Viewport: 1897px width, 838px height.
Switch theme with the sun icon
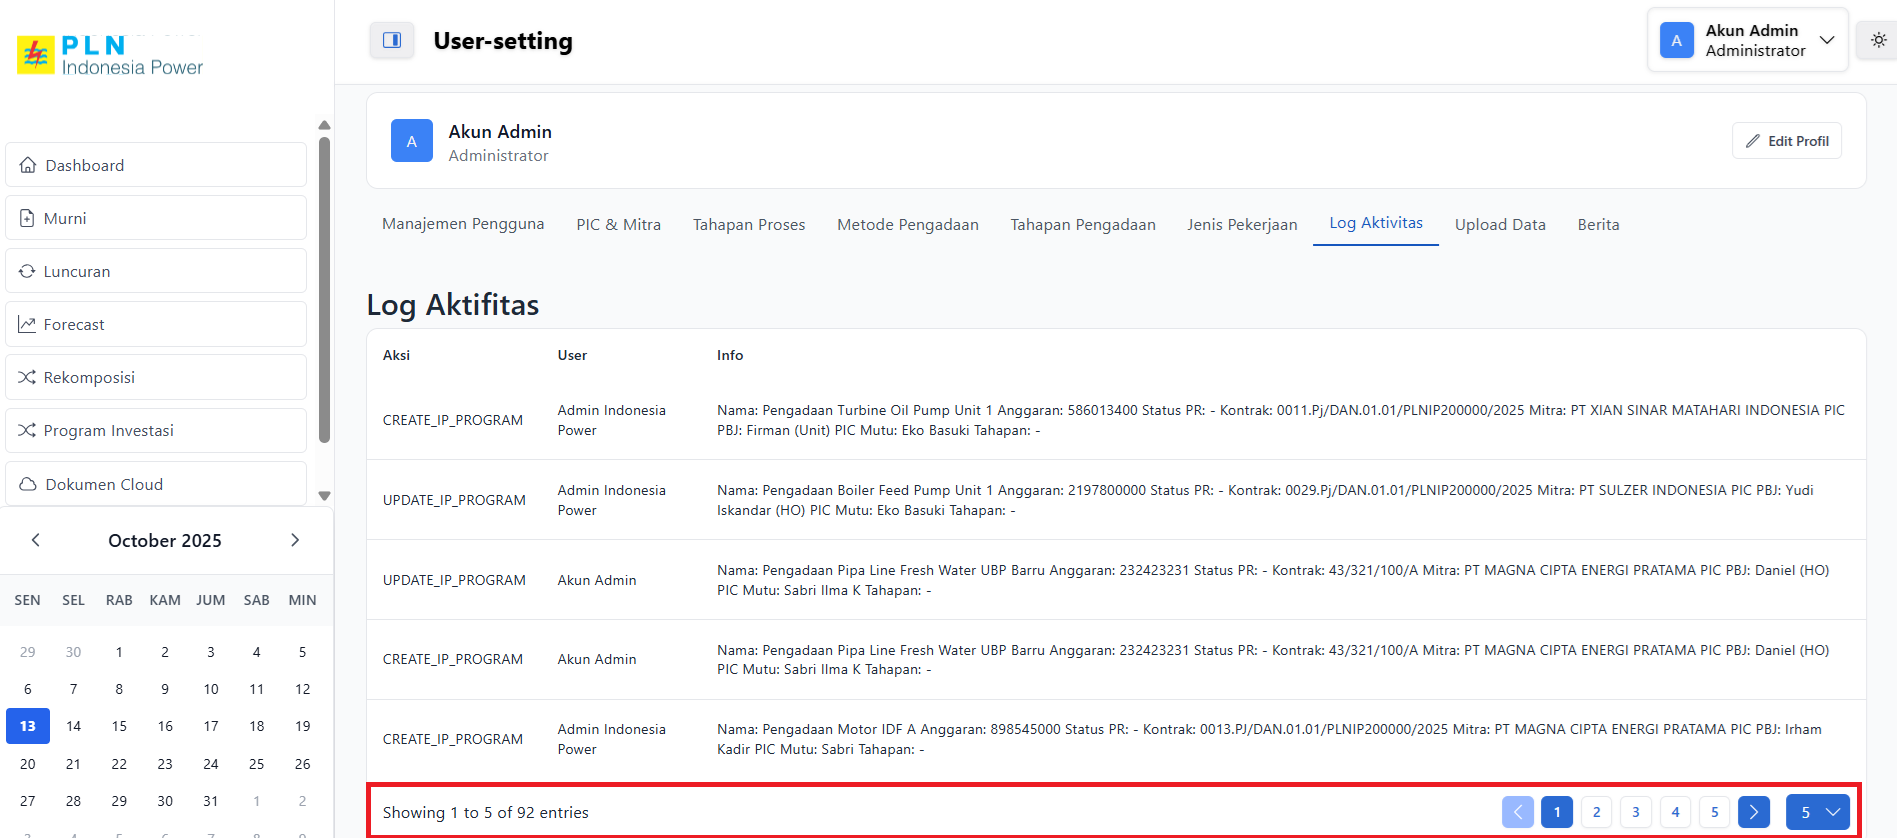1878,40
